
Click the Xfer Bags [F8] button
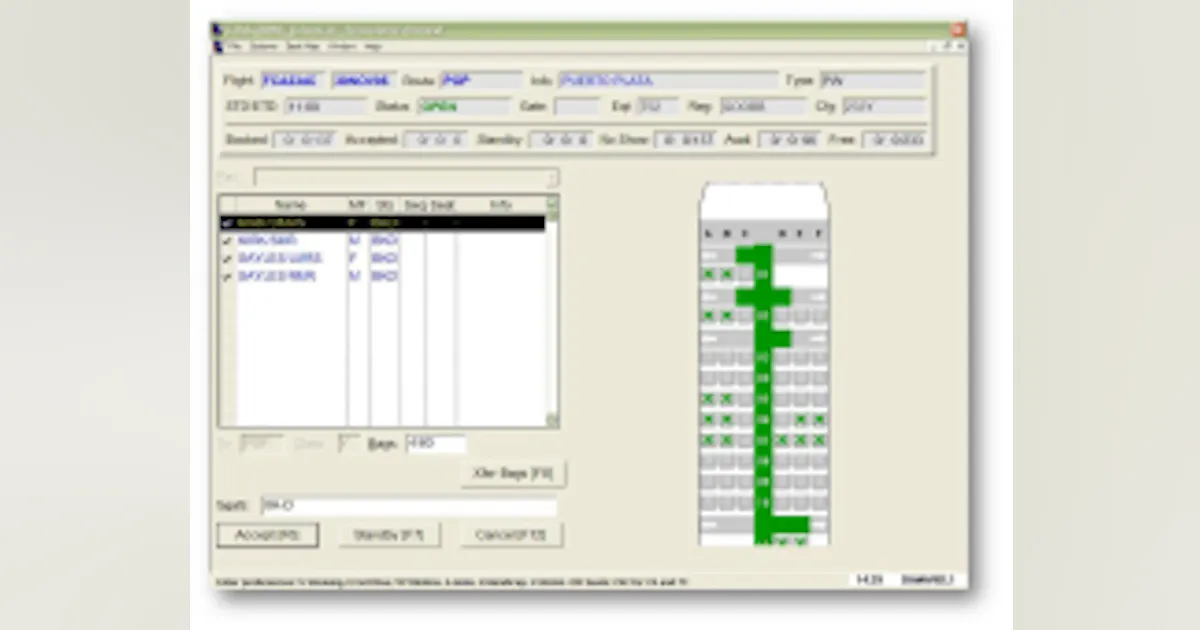(513, 473)
